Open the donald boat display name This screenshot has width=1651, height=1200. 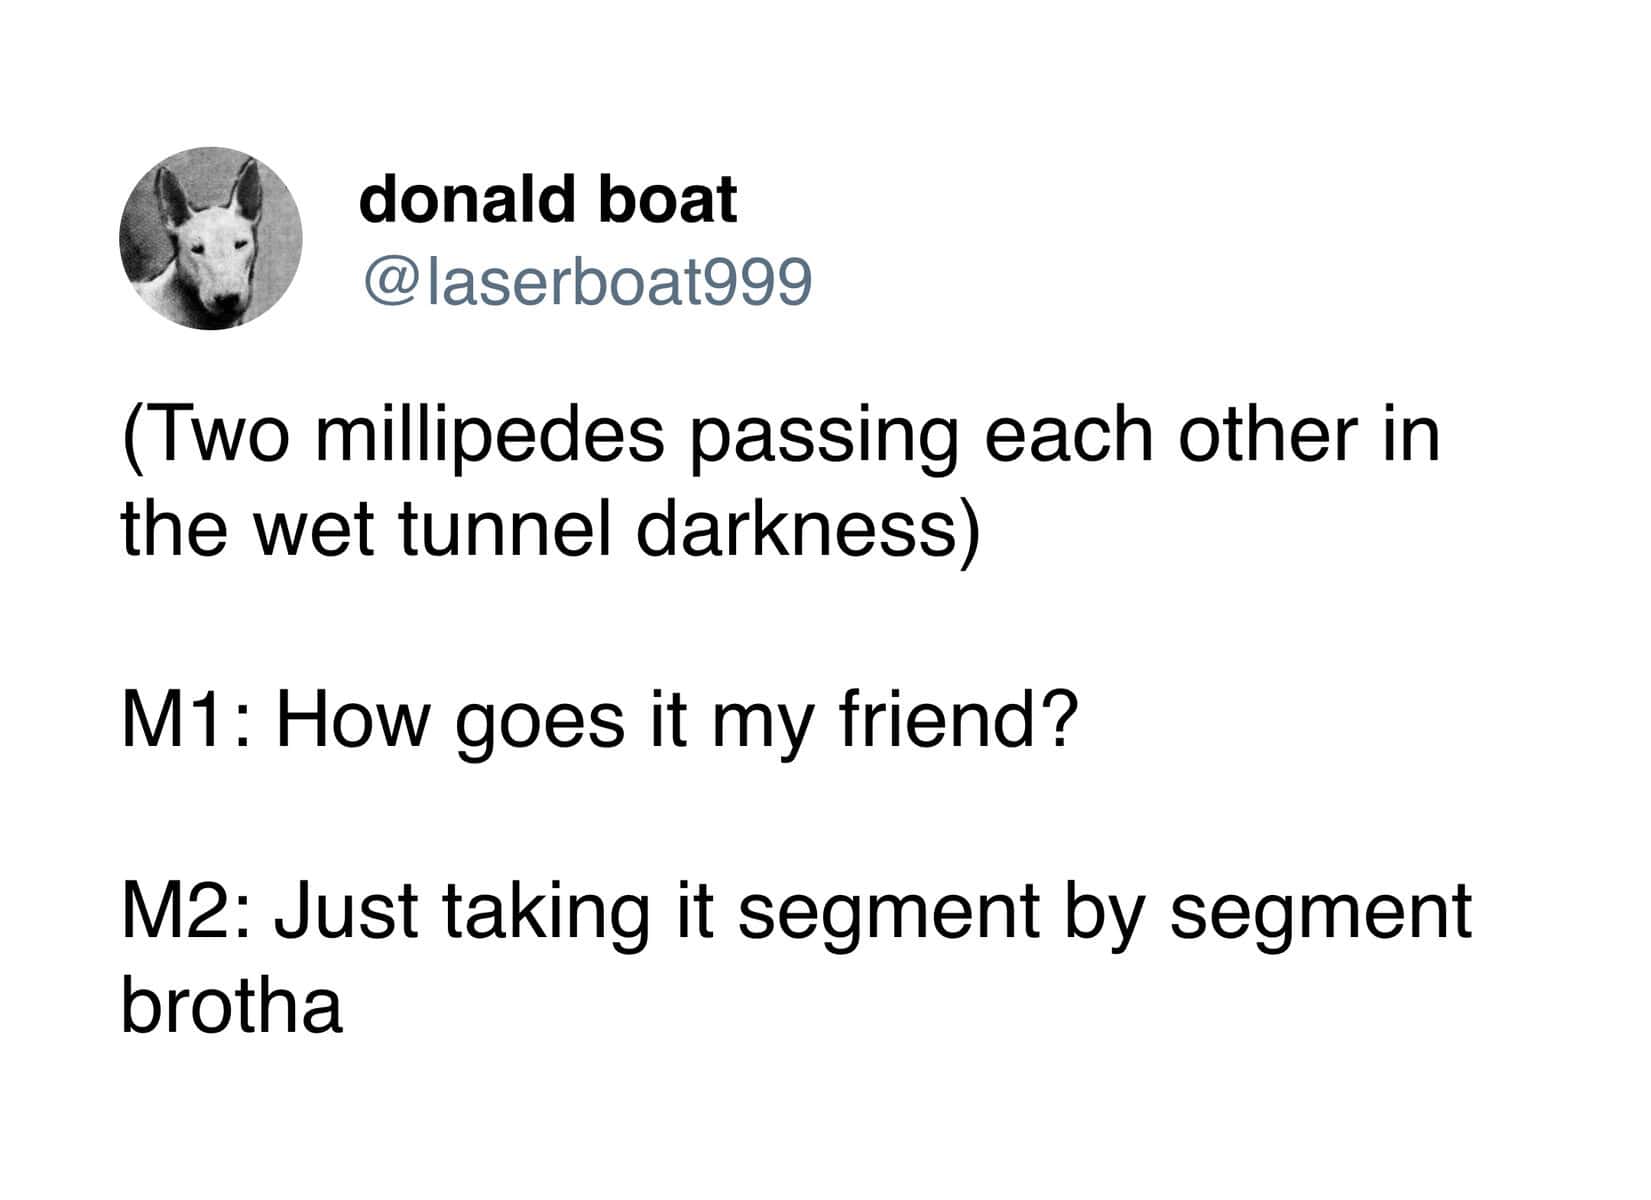click(547, 199)
